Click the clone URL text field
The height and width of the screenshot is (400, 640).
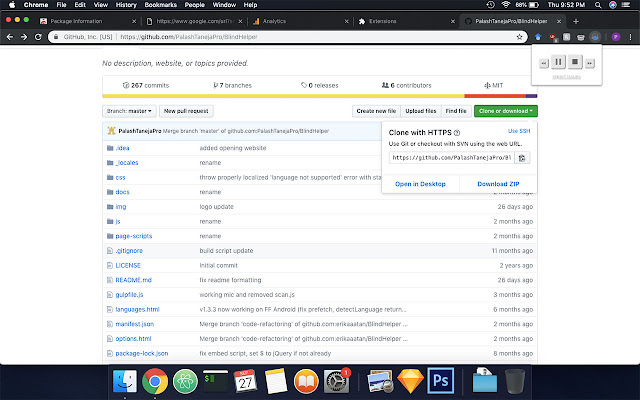pos(452,158)
